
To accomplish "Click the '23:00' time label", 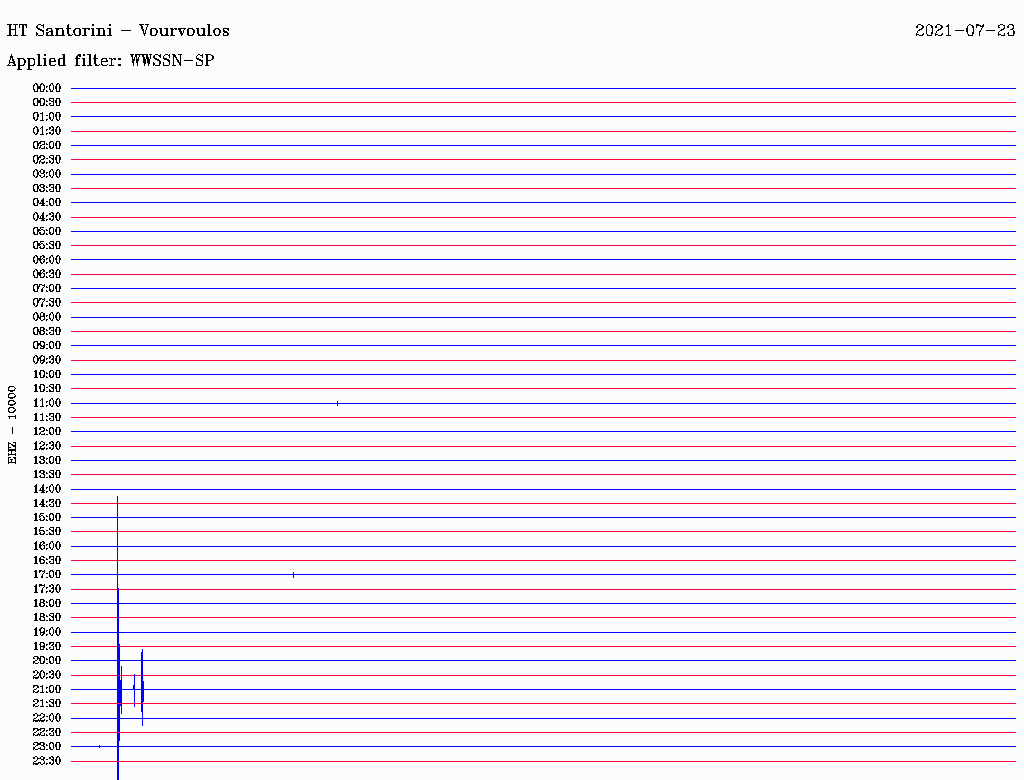I will click(47, 747).
